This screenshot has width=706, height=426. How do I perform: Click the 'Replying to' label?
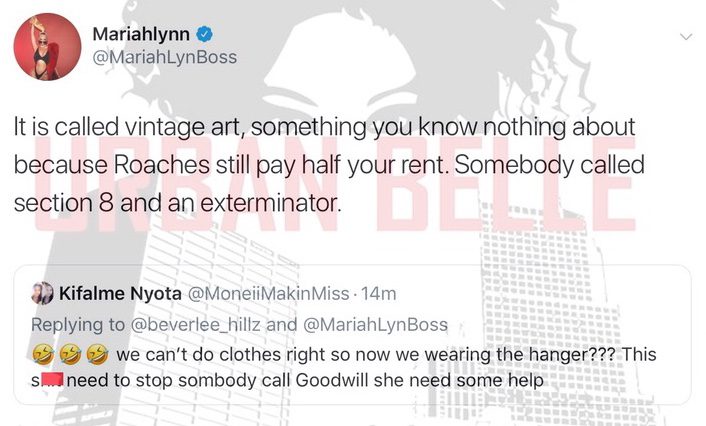pyautogui.click(x=78, y=325)
